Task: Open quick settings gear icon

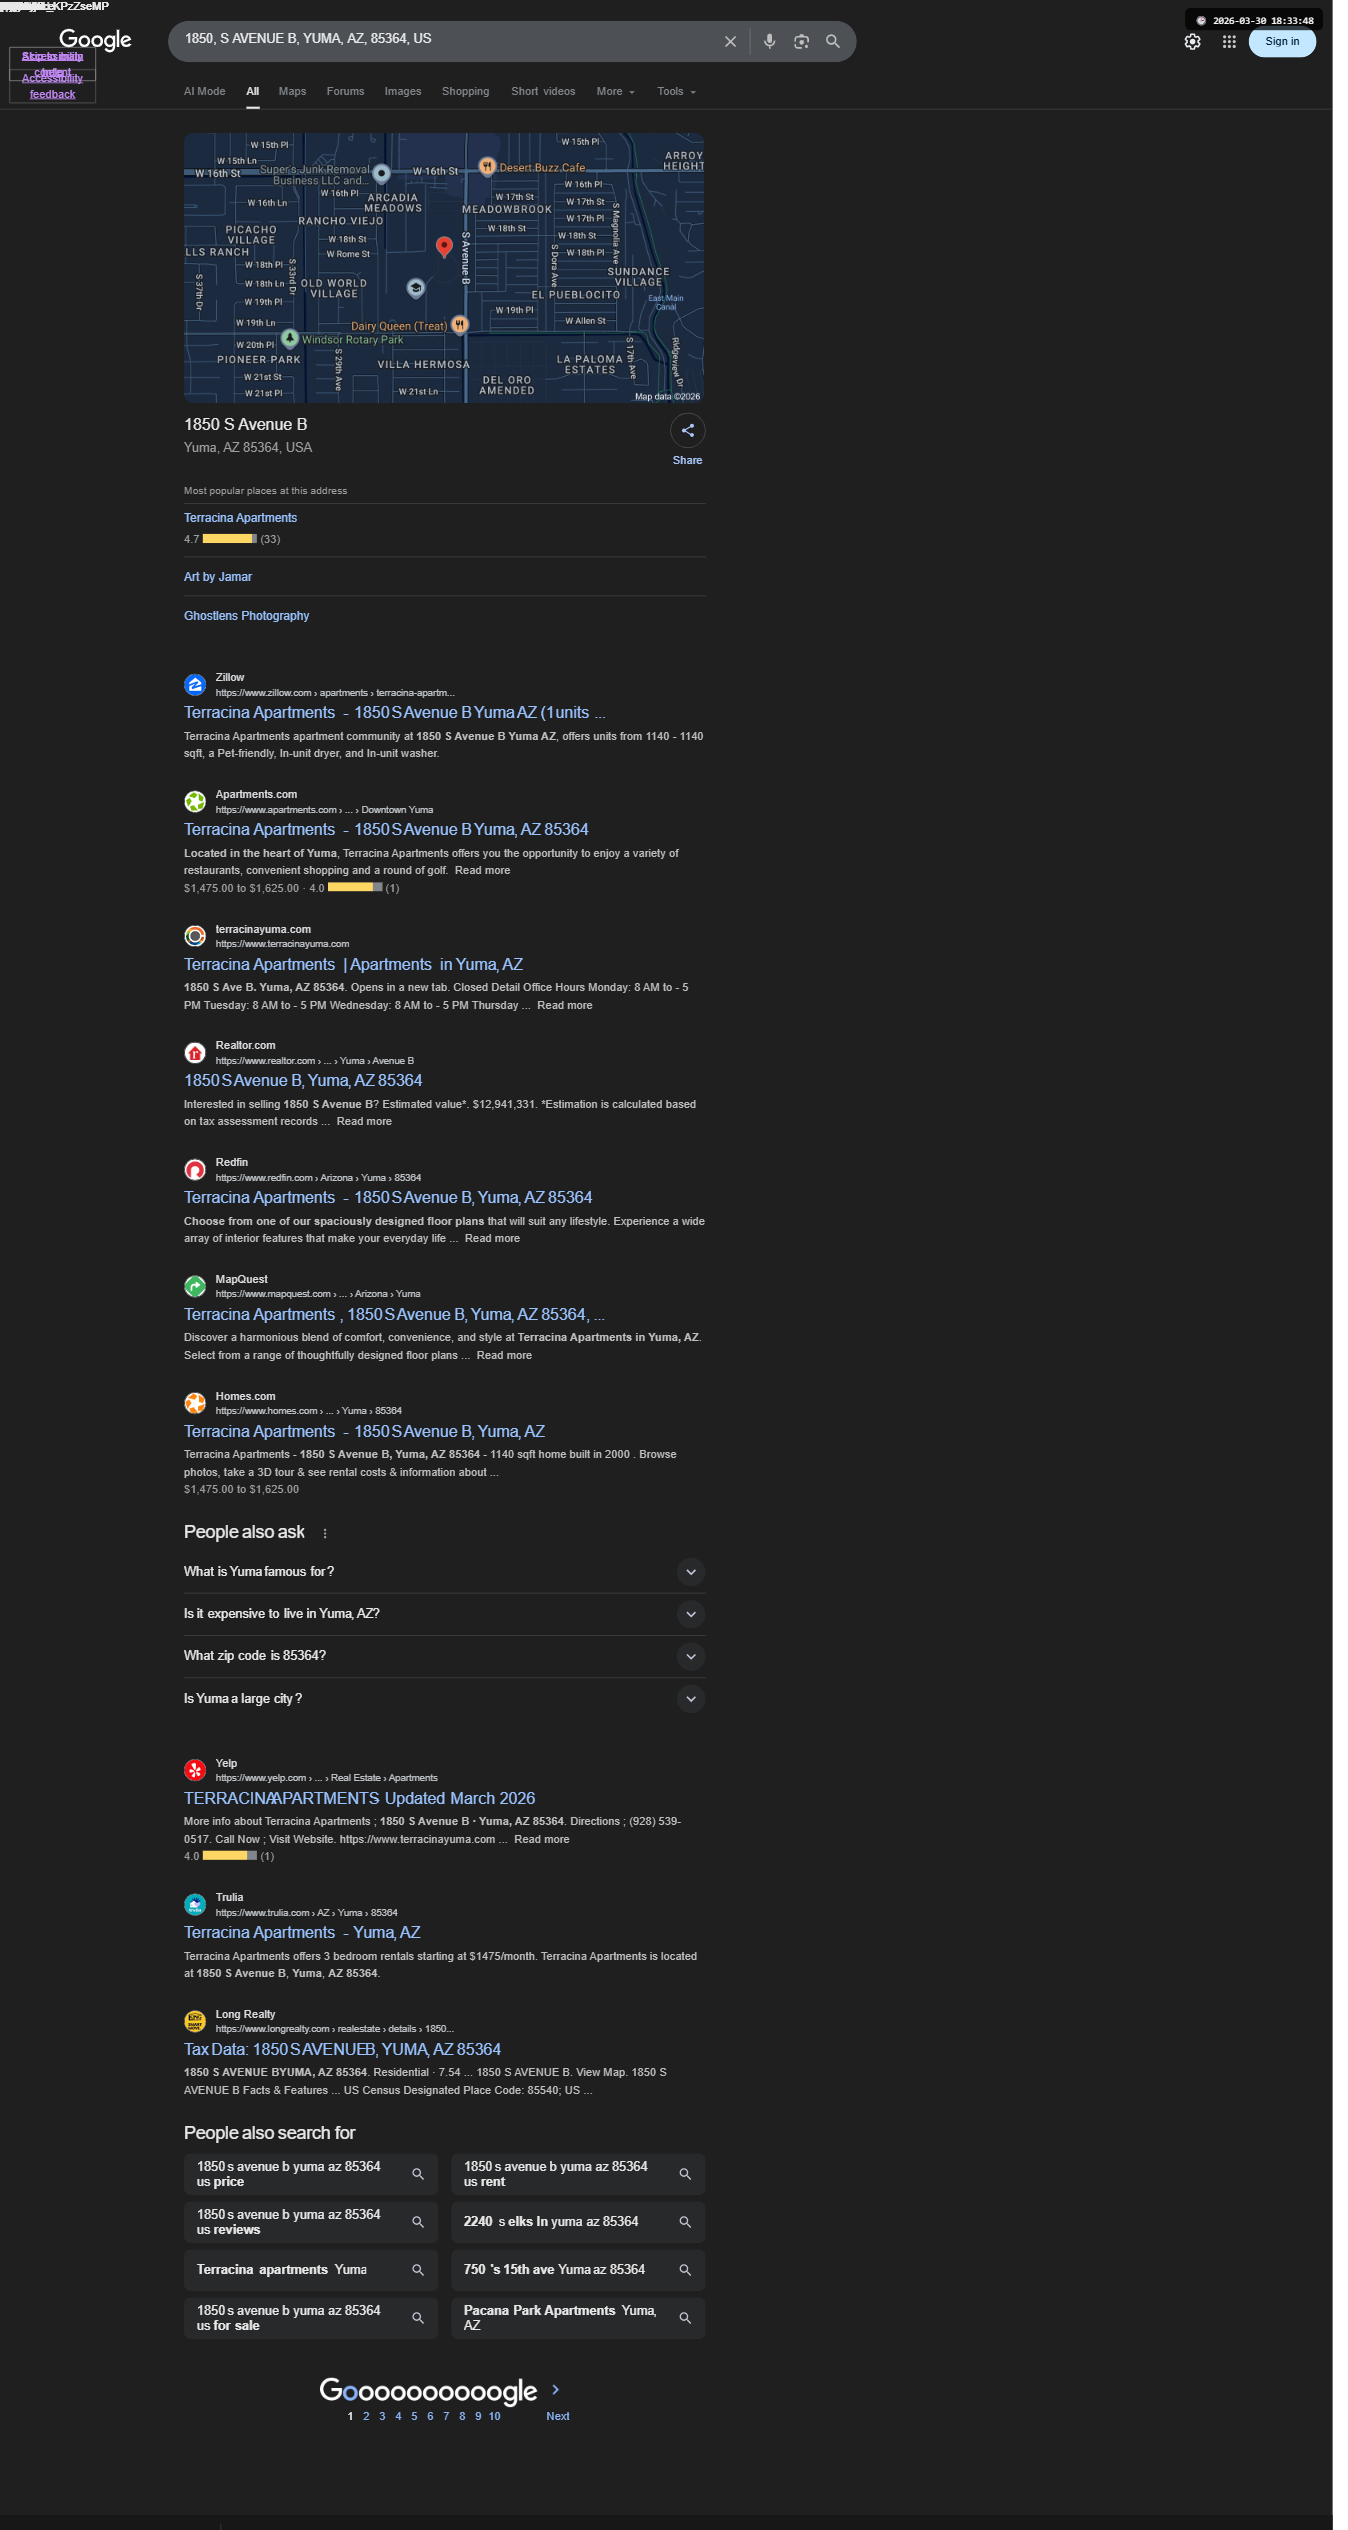Action: [x=1192, y=42]
